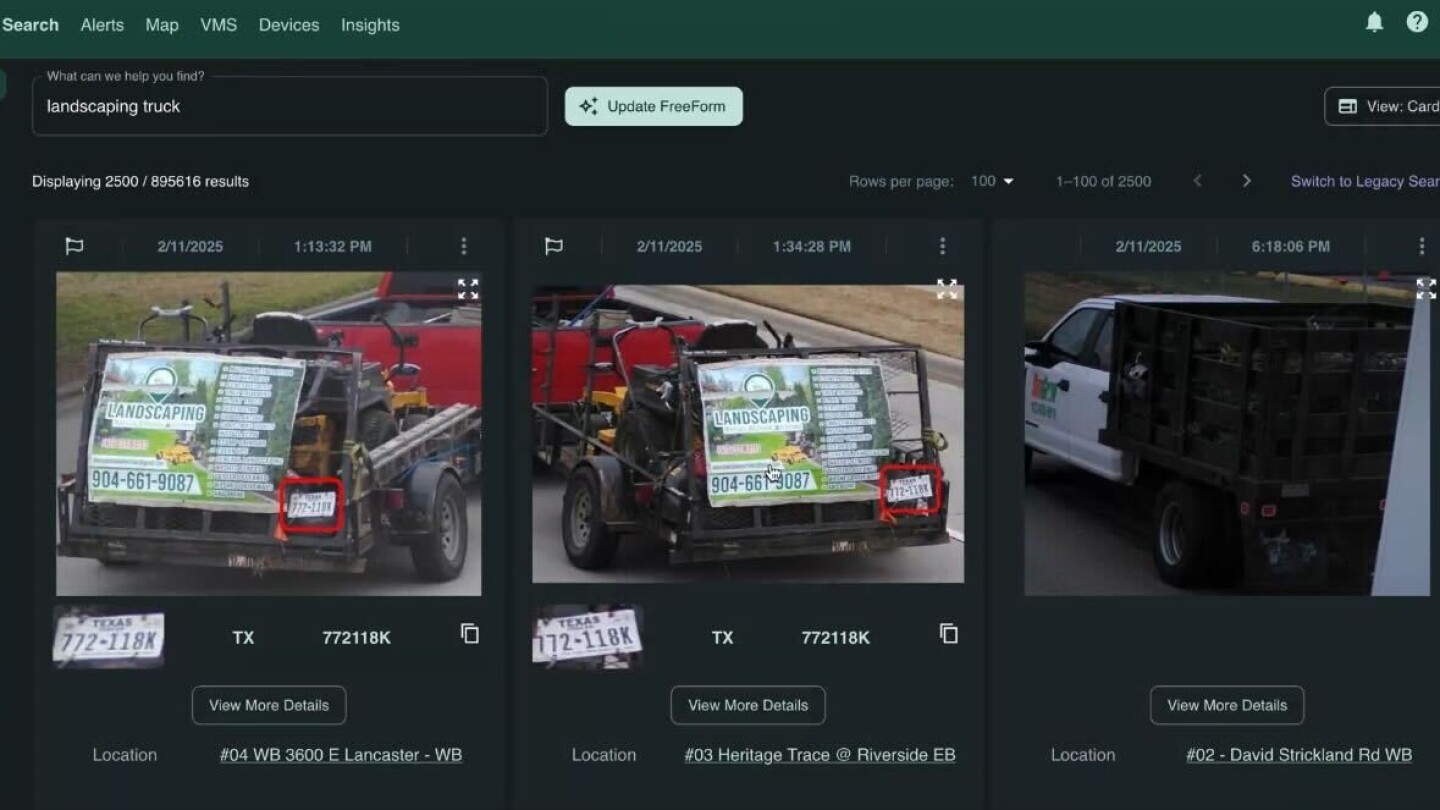
Task: Click the help question mark icon
Action: pos(1417,22)
